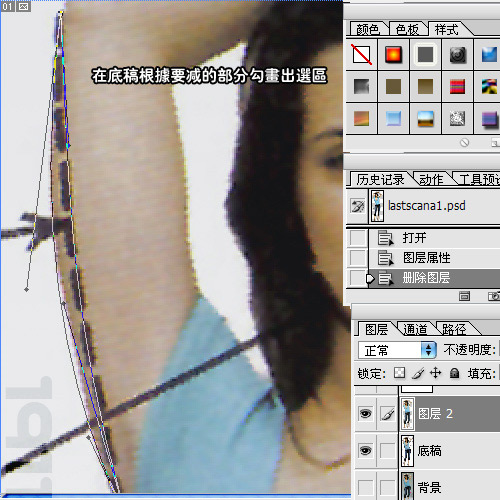Apply the light blue translucent style
The width and height of the screenshot is (500, 500).
393,118
